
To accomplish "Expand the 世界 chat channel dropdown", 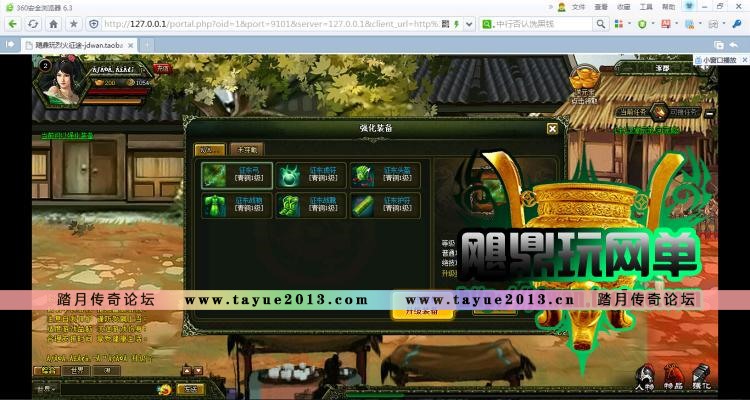I will tap(46, 389).
